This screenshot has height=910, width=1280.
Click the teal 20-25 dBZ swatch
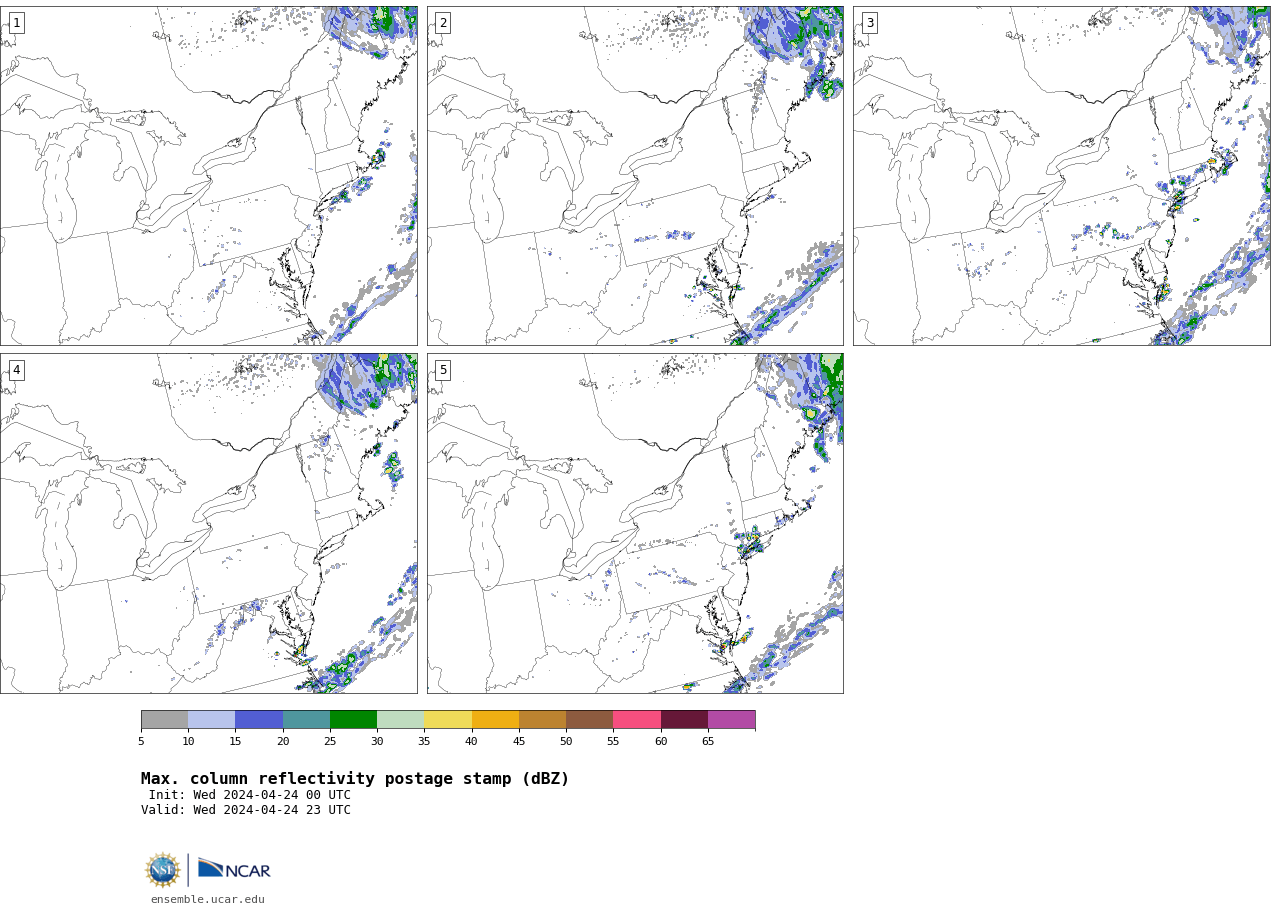pyautogui.click(x=306, y=720)
